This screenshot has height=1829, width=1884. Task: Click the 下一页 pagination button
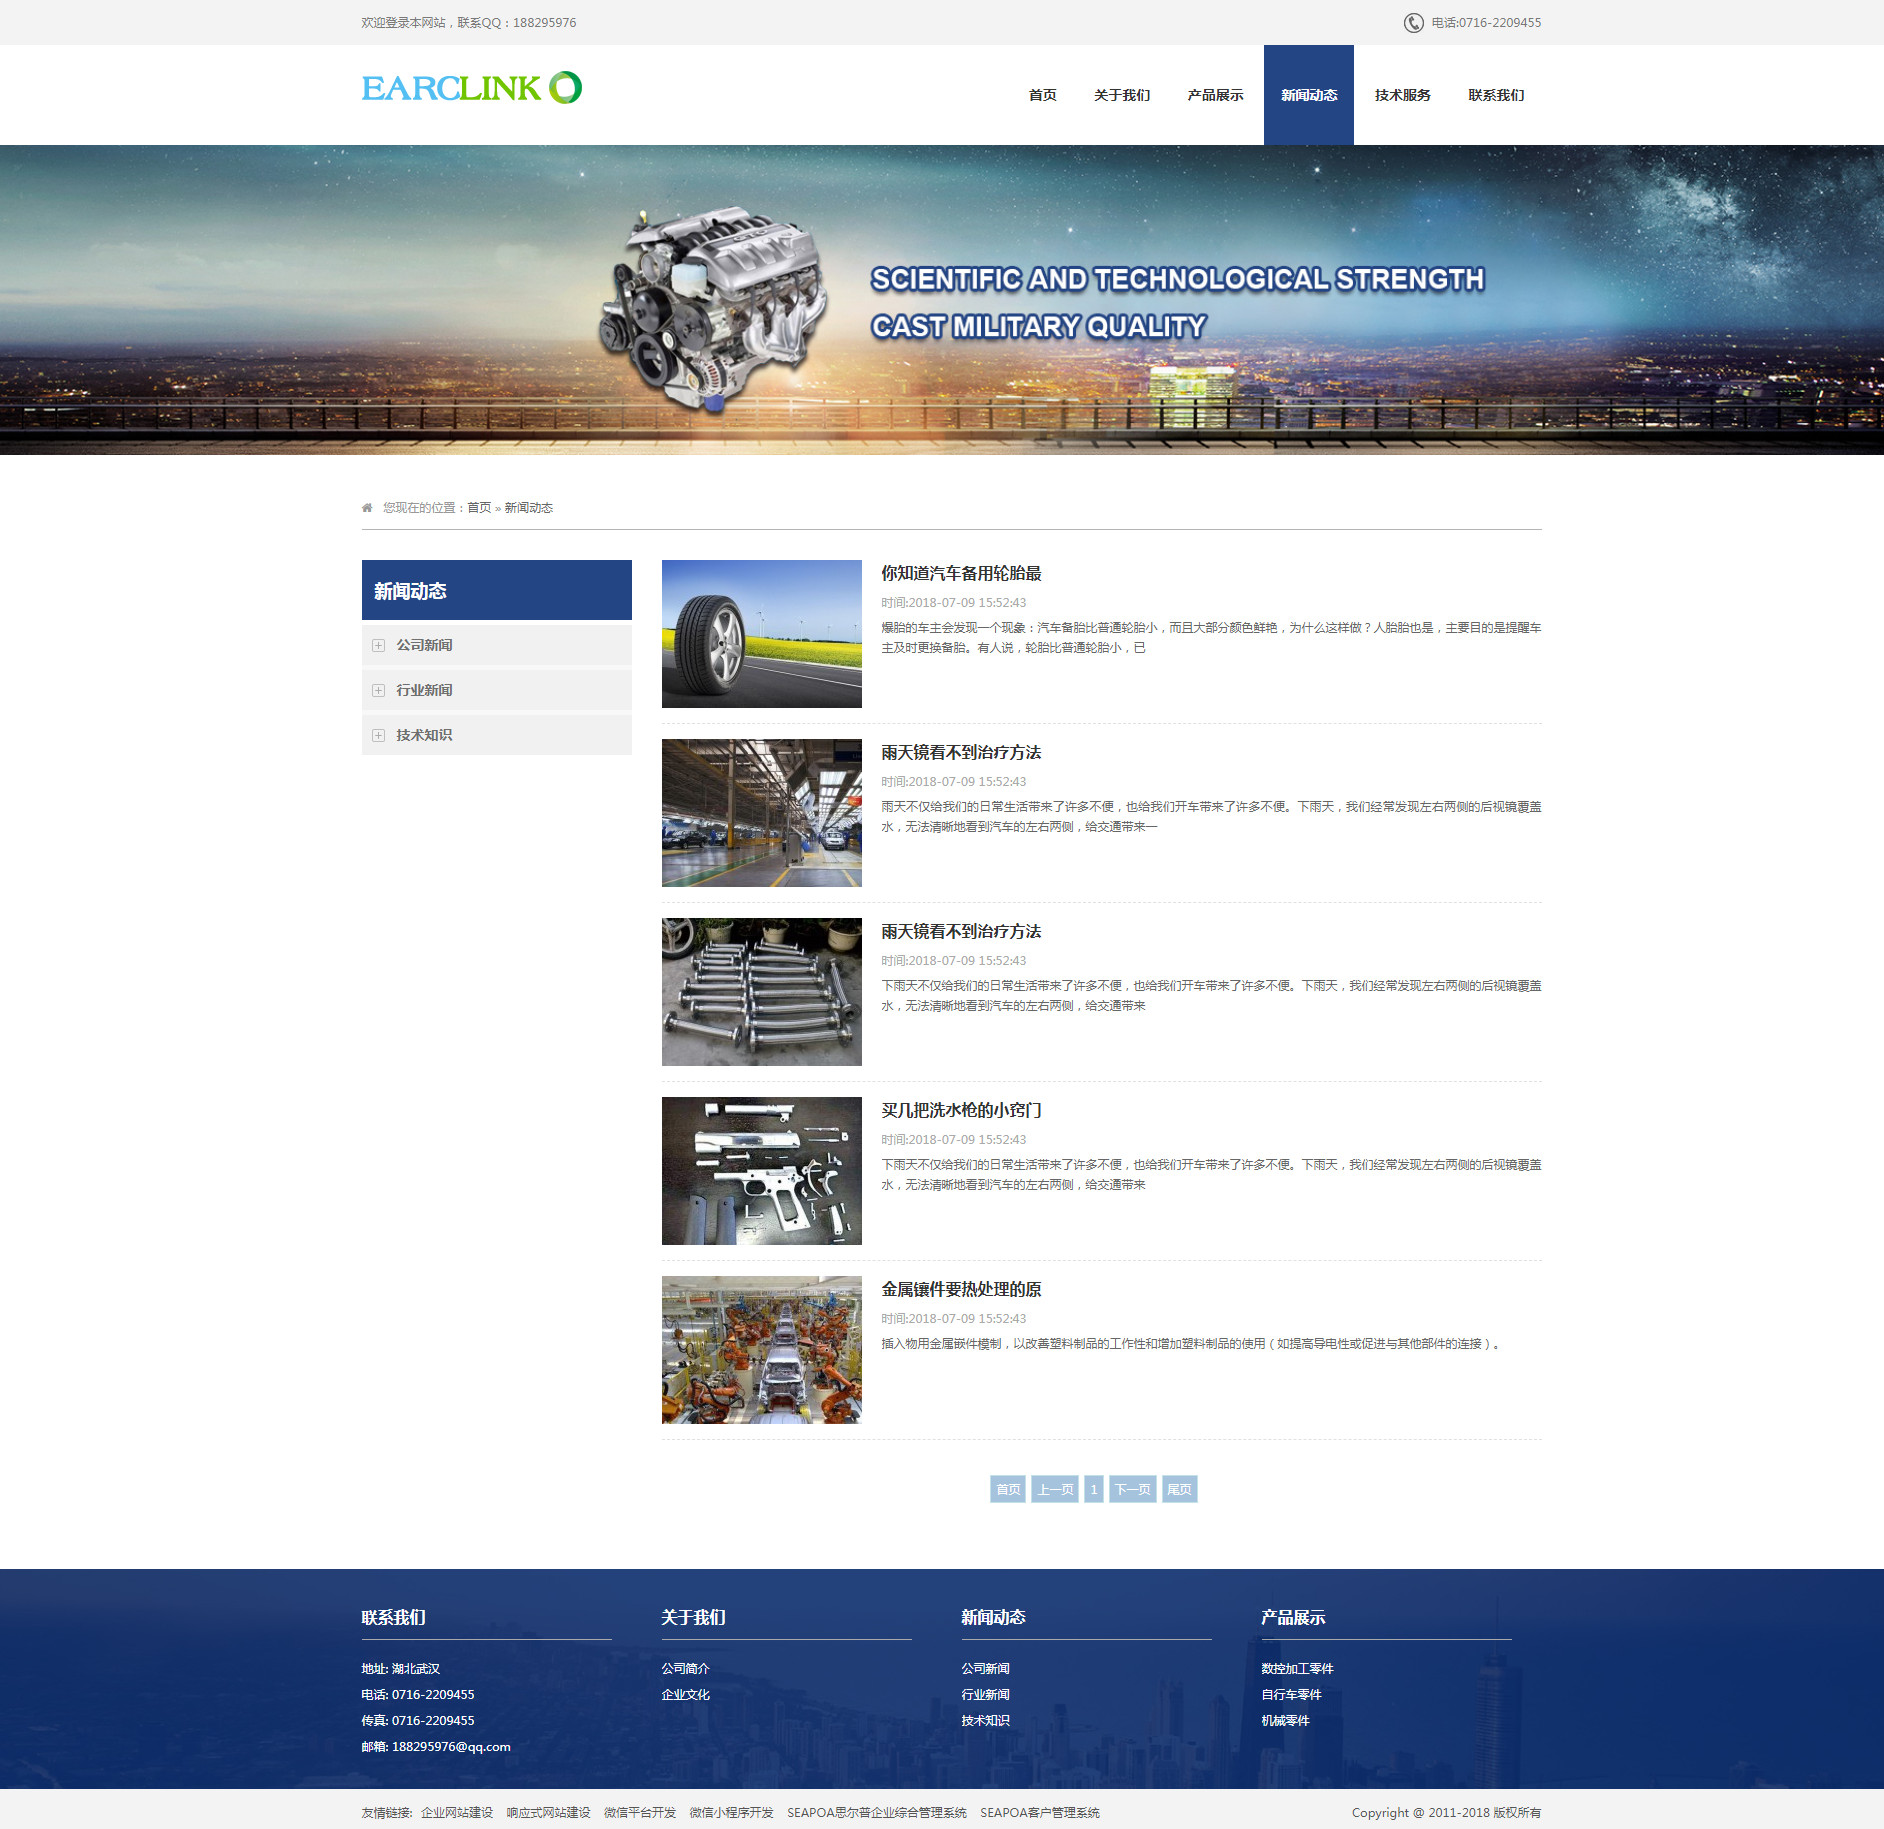point(1132,1489)
